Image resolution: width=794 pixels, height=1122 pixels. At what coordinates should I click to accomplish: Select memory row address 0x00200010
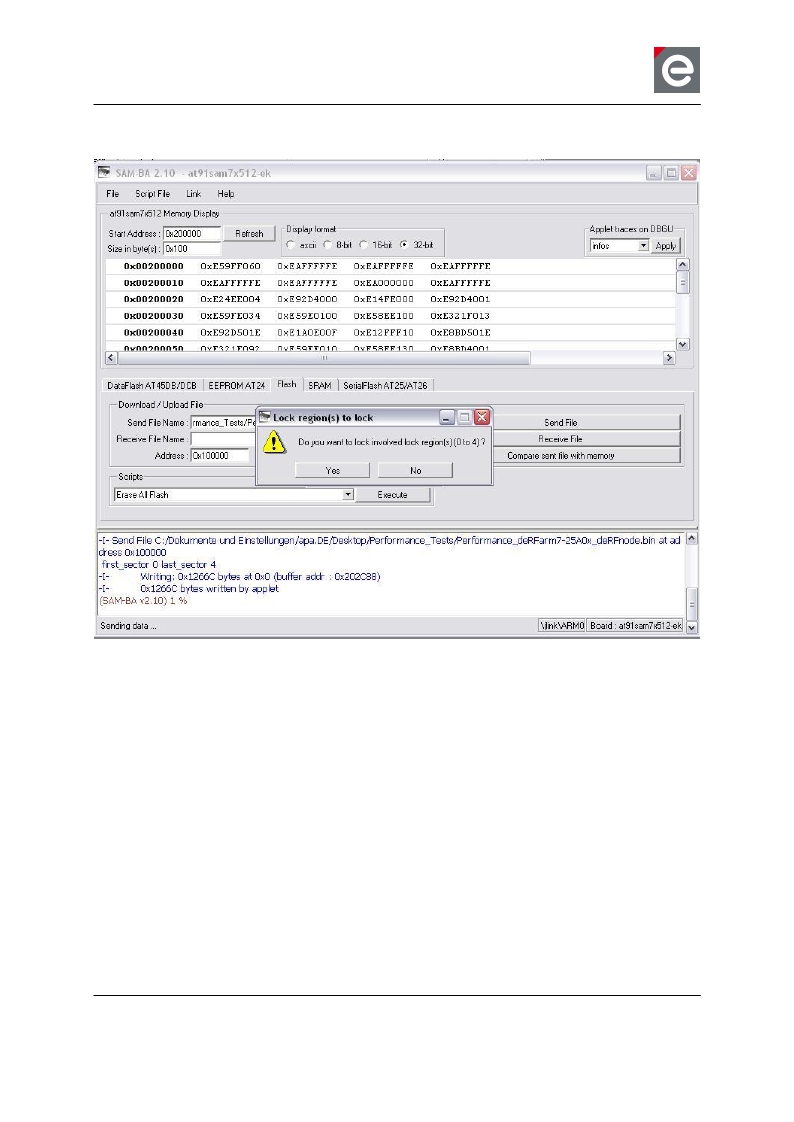[154, 283]
